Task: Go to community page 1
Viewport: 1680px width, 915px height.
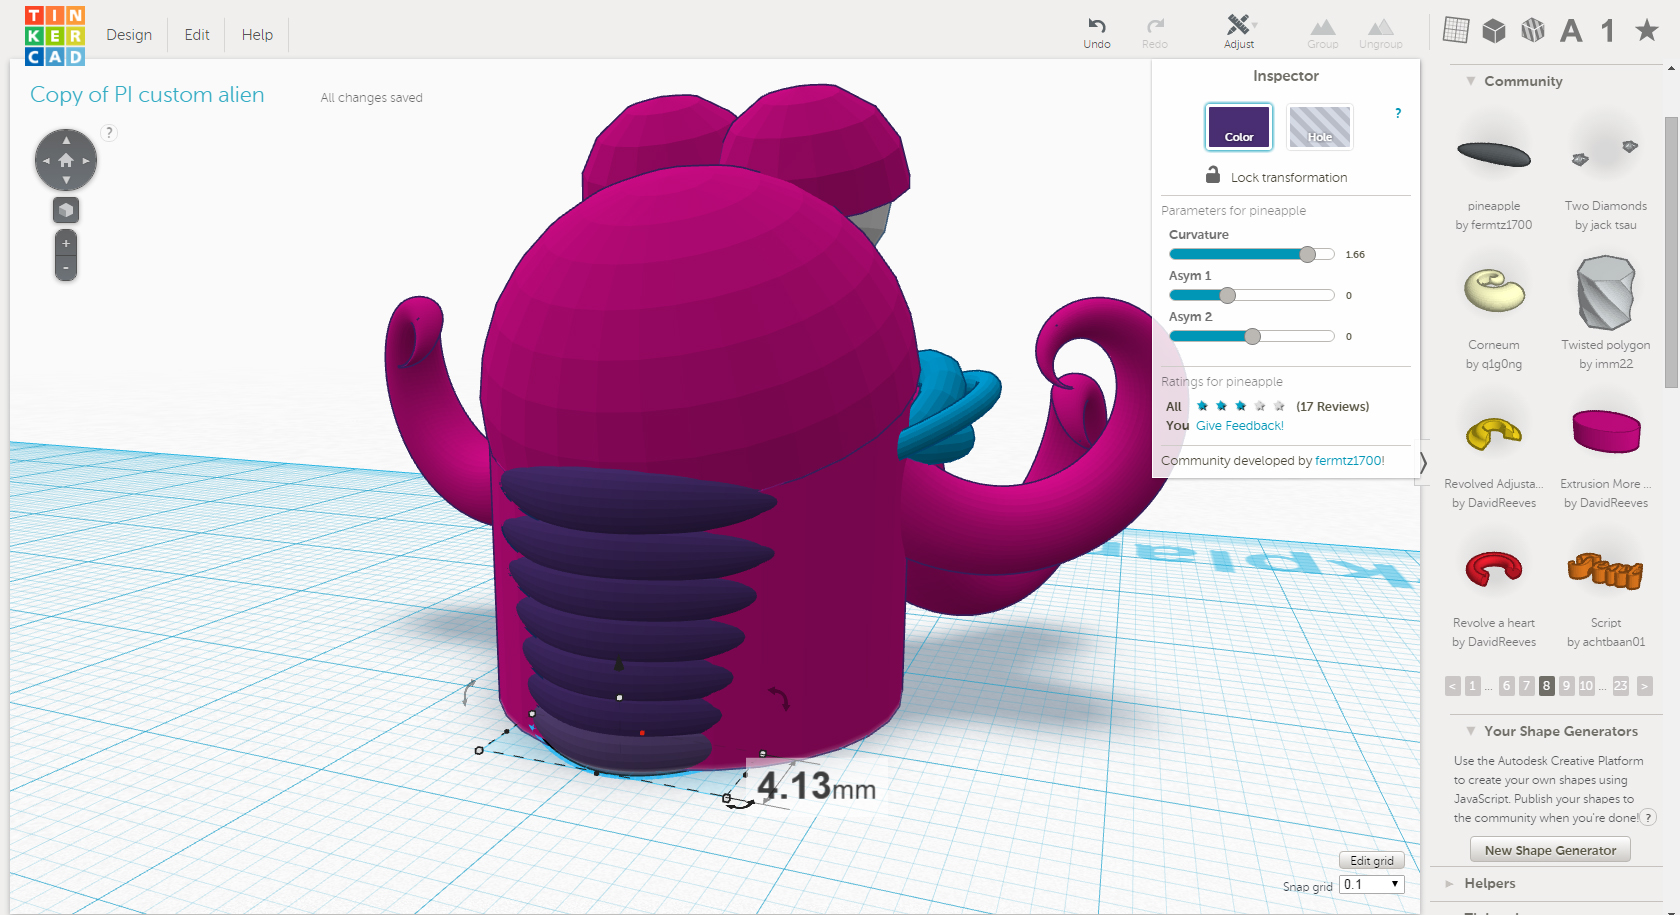Action: coord(1472,686)
